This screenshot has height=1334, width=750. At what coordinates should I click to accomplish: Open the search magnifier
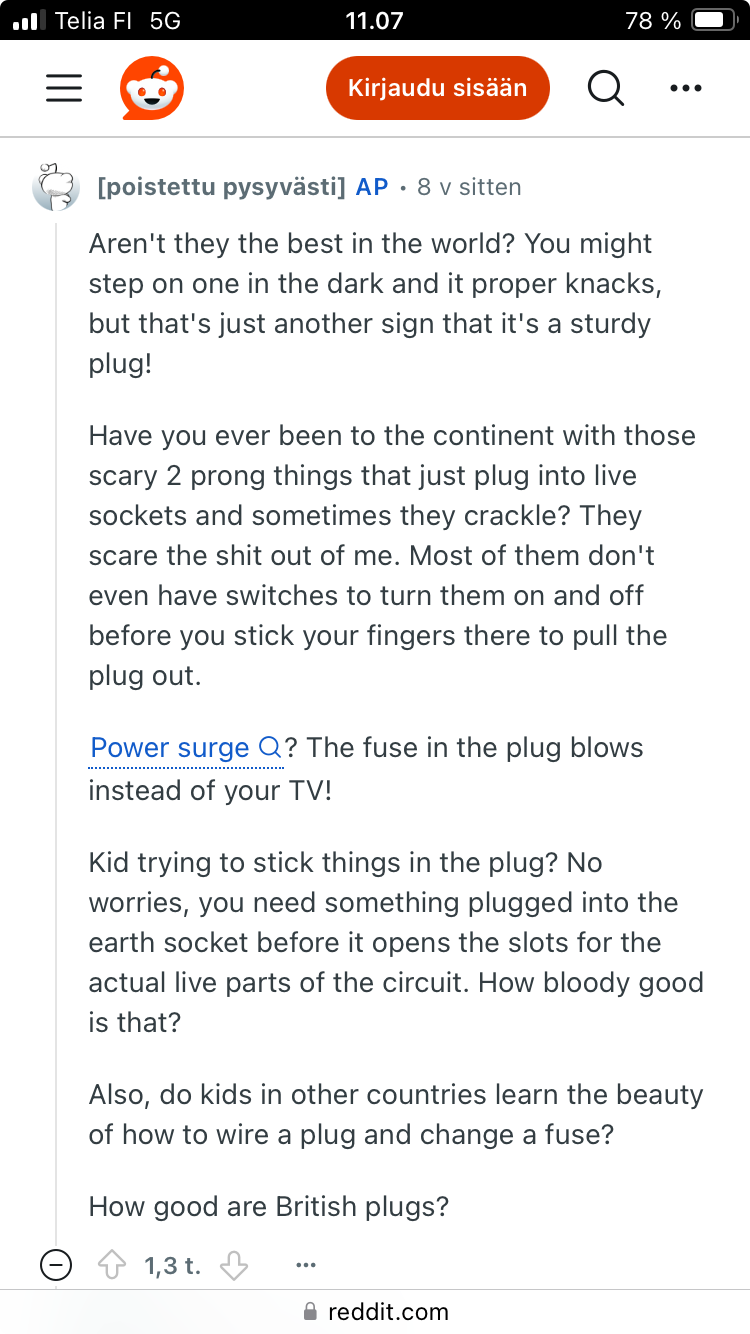605,88
